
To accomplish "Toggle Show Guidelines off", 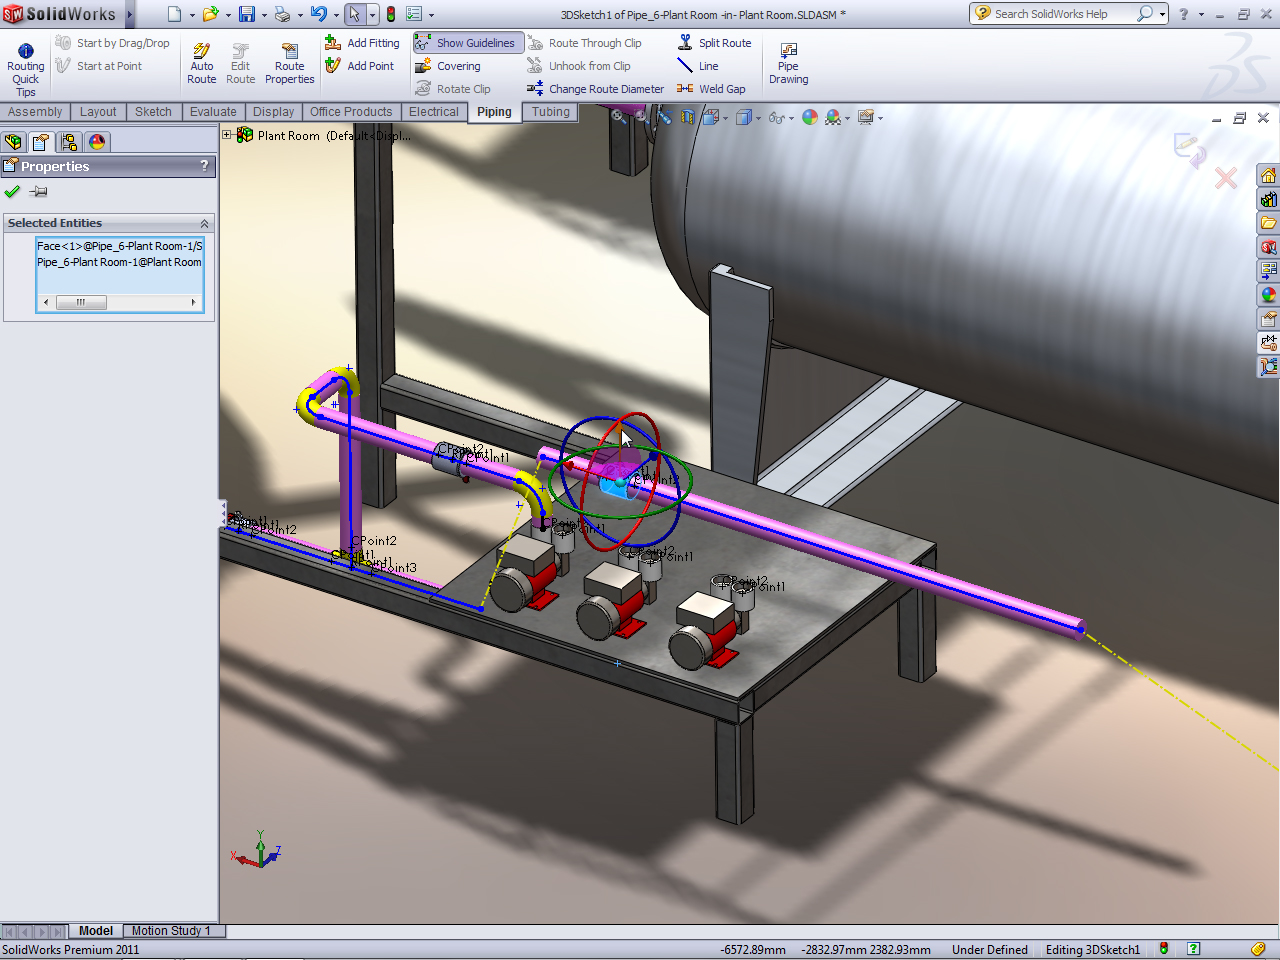I will [x=467, y=42].
